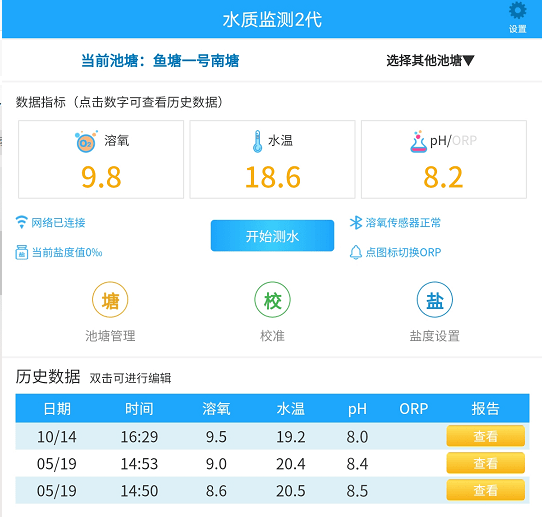Screen dimensions: 542x517
Task: Click the flask icon to switch ORP
Action: [418, 141]
